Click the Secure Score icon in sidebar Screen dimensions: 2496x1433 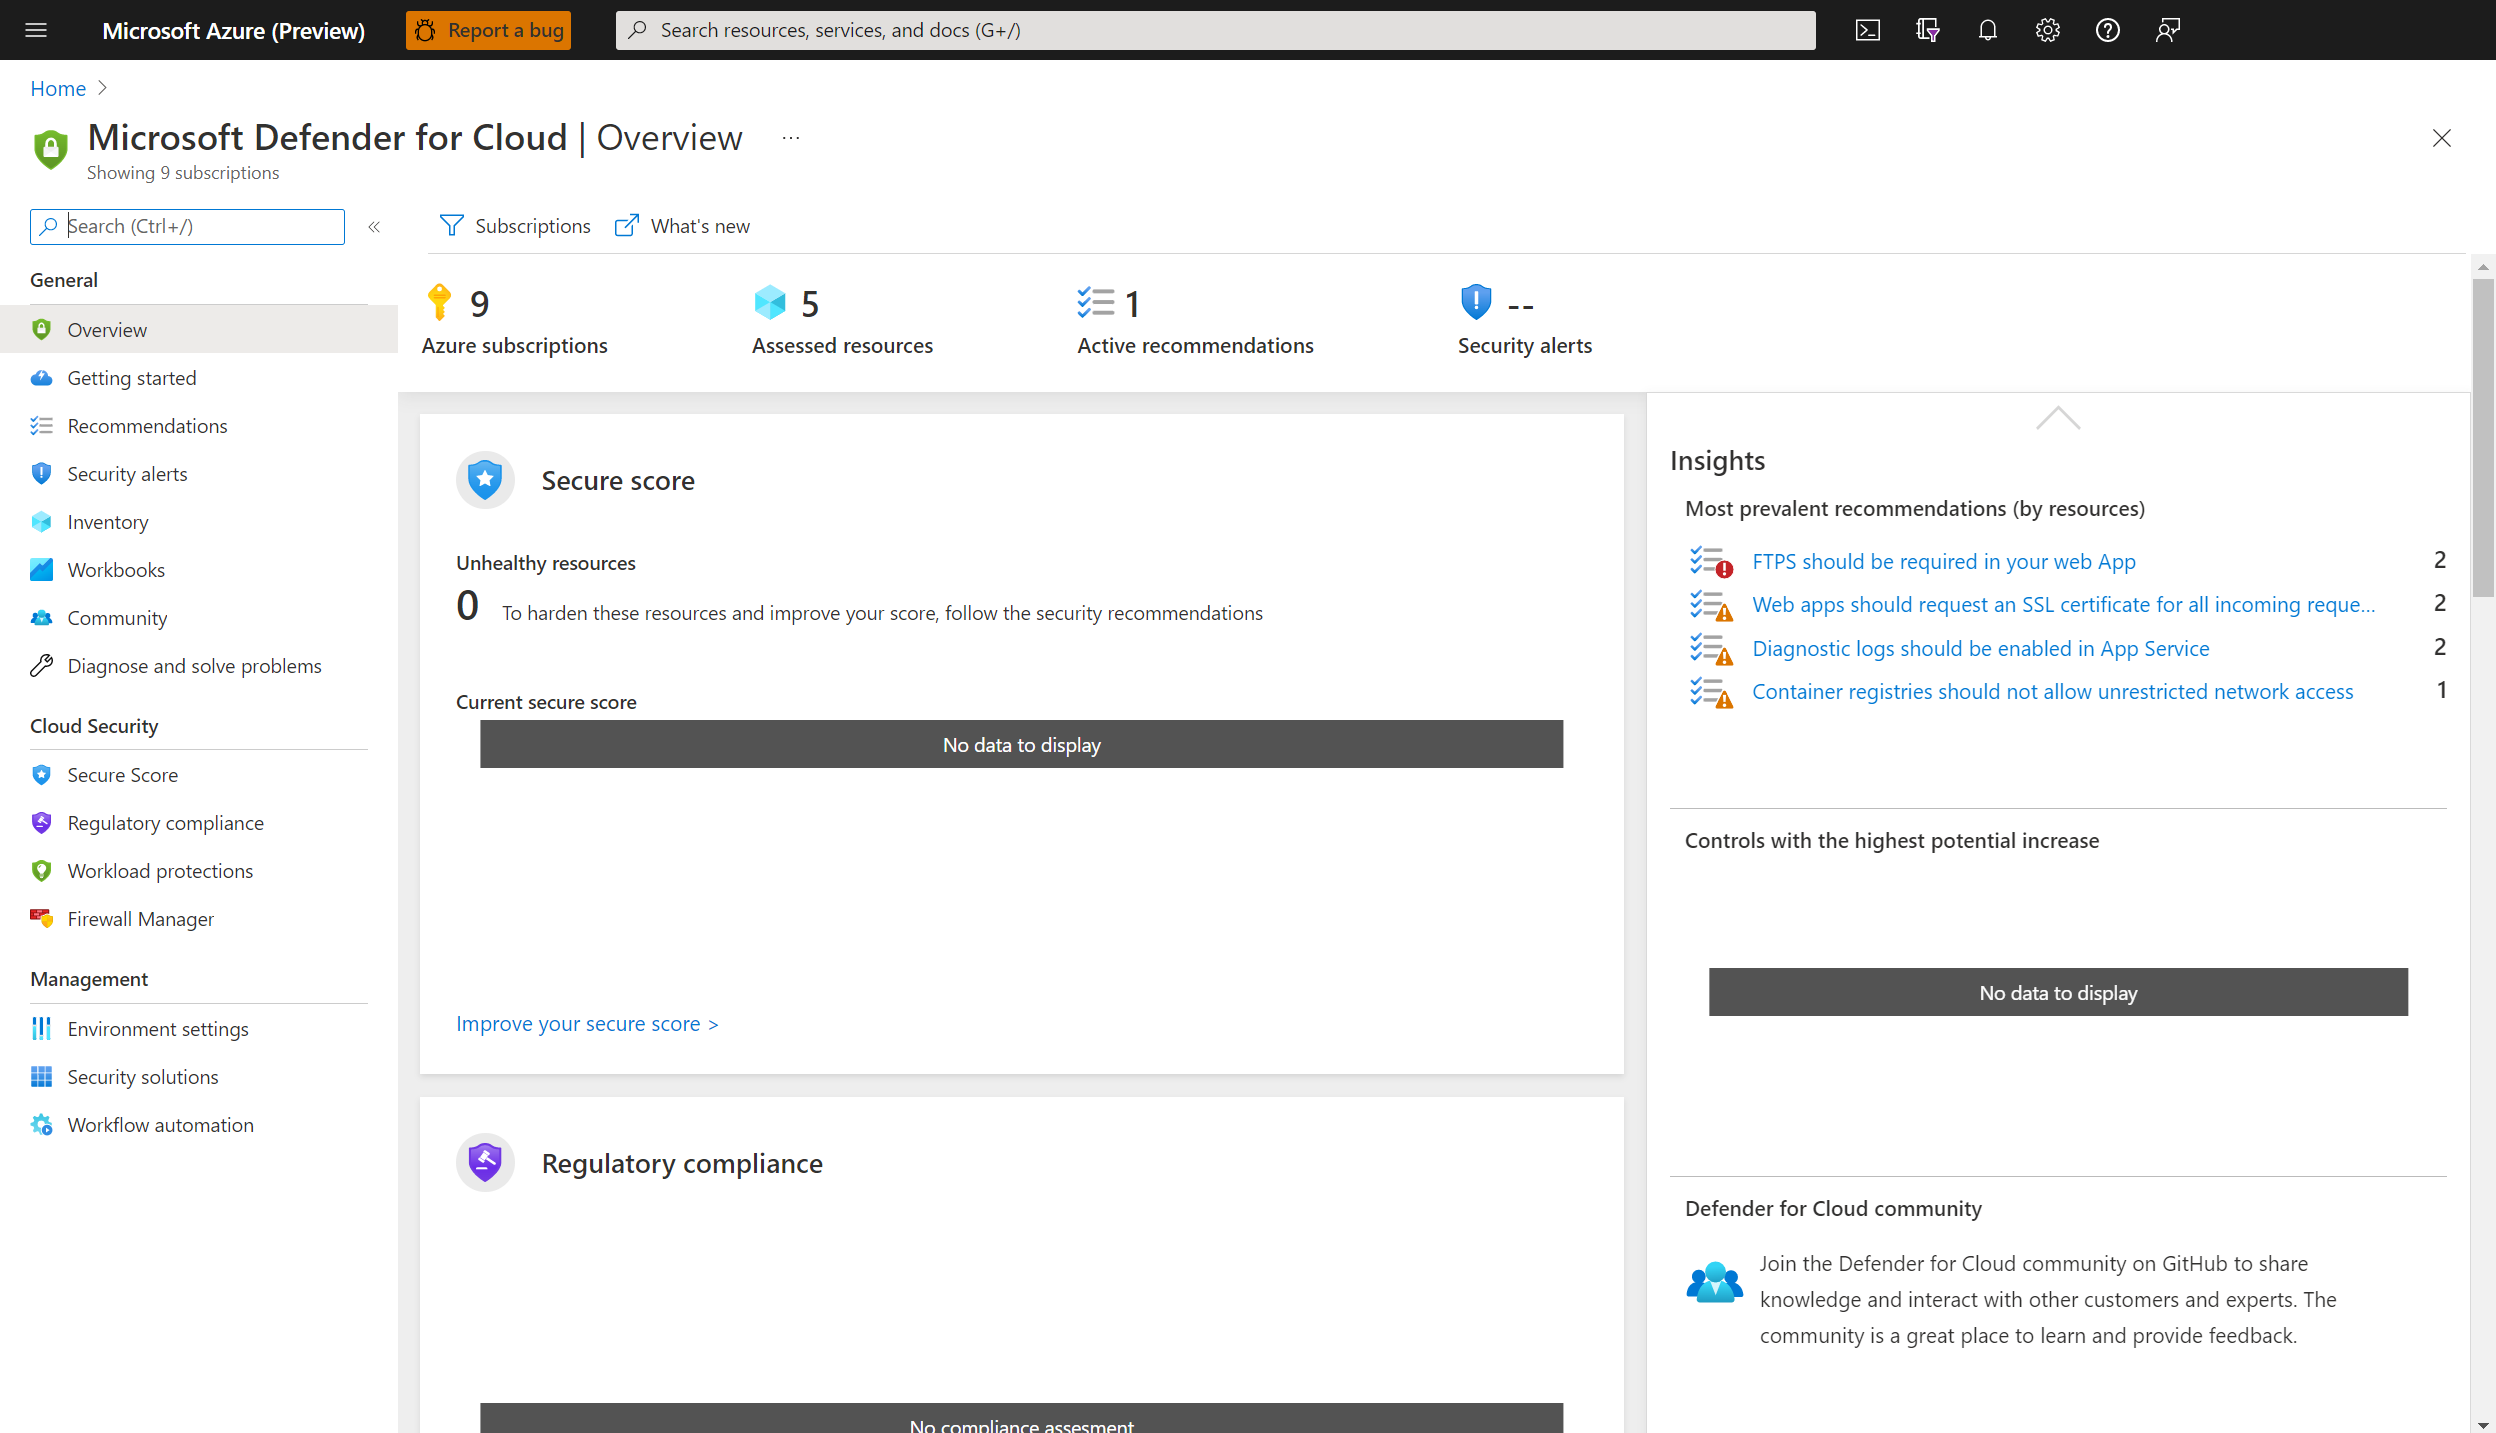41,773
